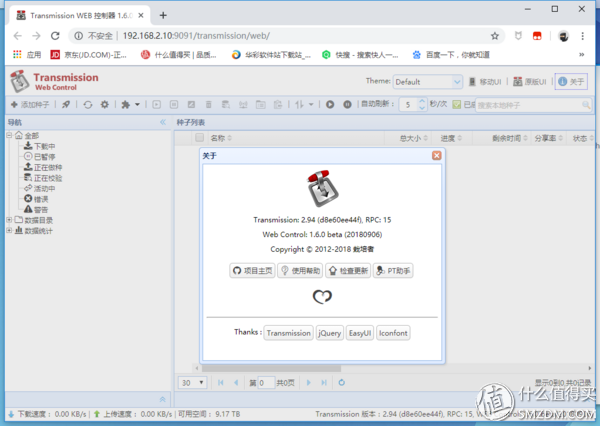Click the circular reload icon in toolbar
The height and width of the screenshot is (426, 600).
coord(88,104)
